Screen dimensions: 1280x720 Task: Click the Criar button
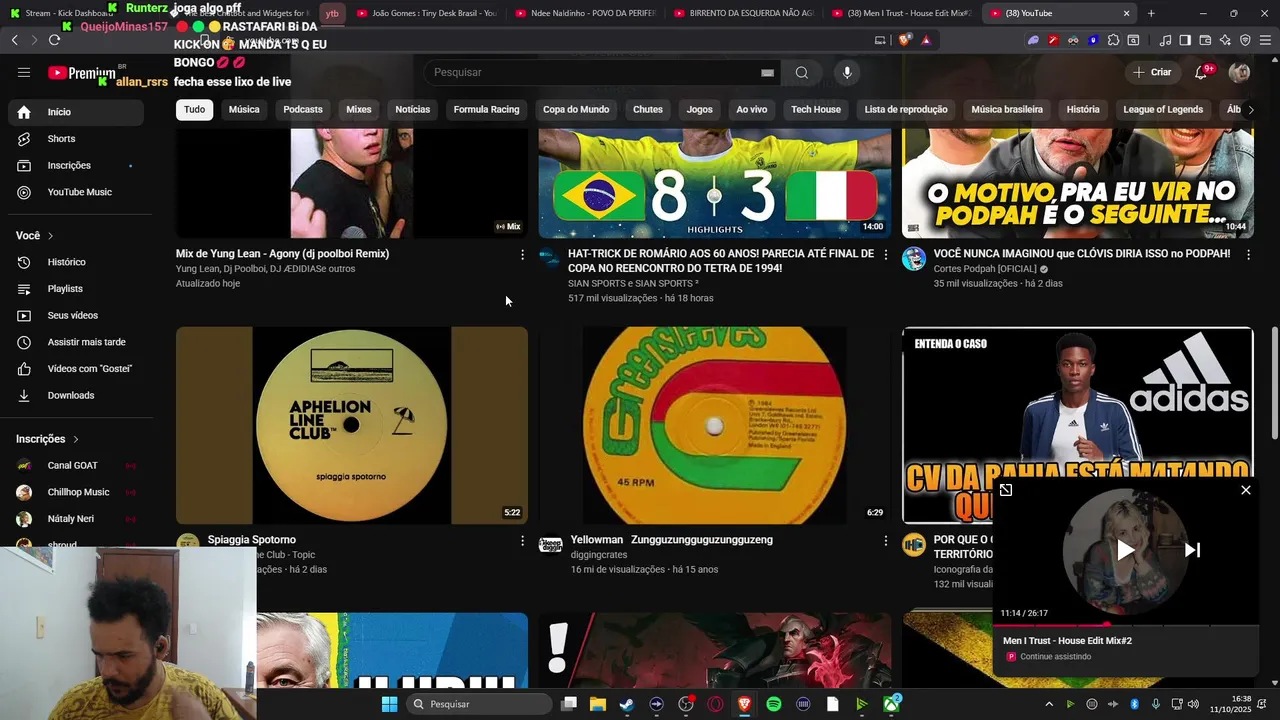(1152, 72)
